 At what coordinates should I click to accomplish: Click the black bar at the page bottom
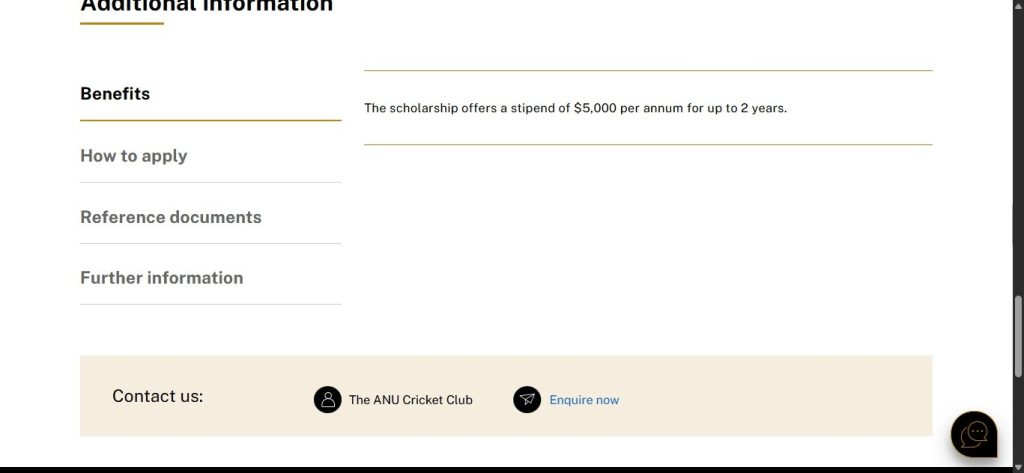[500, 469]
